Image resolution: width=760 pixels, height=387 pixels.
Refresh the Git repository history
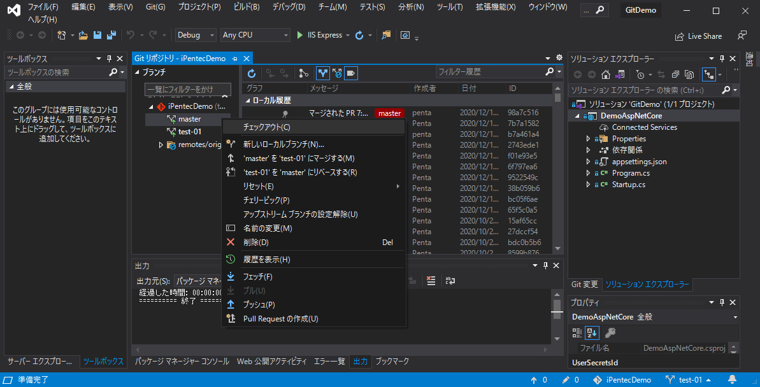coord(251,73)
